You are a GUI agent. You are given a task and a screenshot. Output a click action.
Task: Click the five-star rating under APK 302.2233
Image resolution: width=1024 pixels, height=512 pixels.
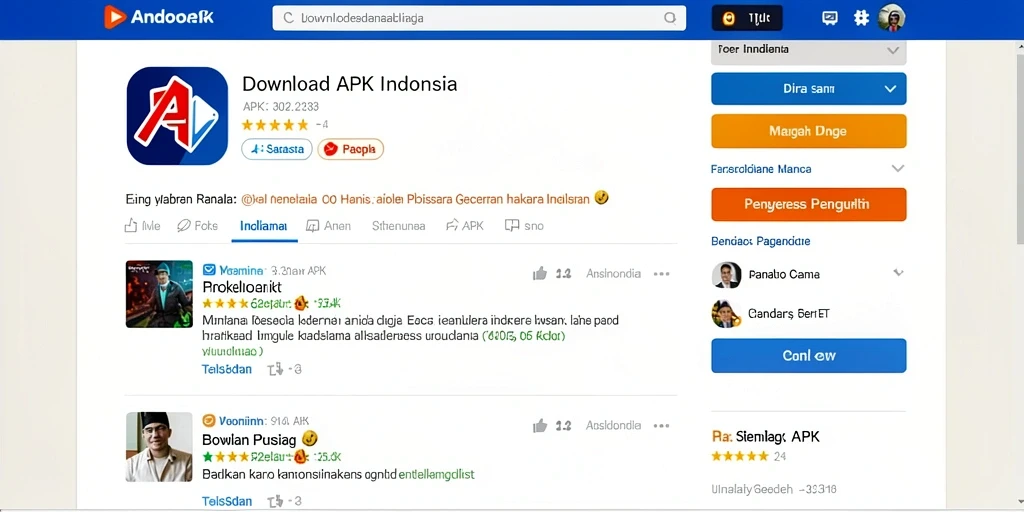coord(274,124)
